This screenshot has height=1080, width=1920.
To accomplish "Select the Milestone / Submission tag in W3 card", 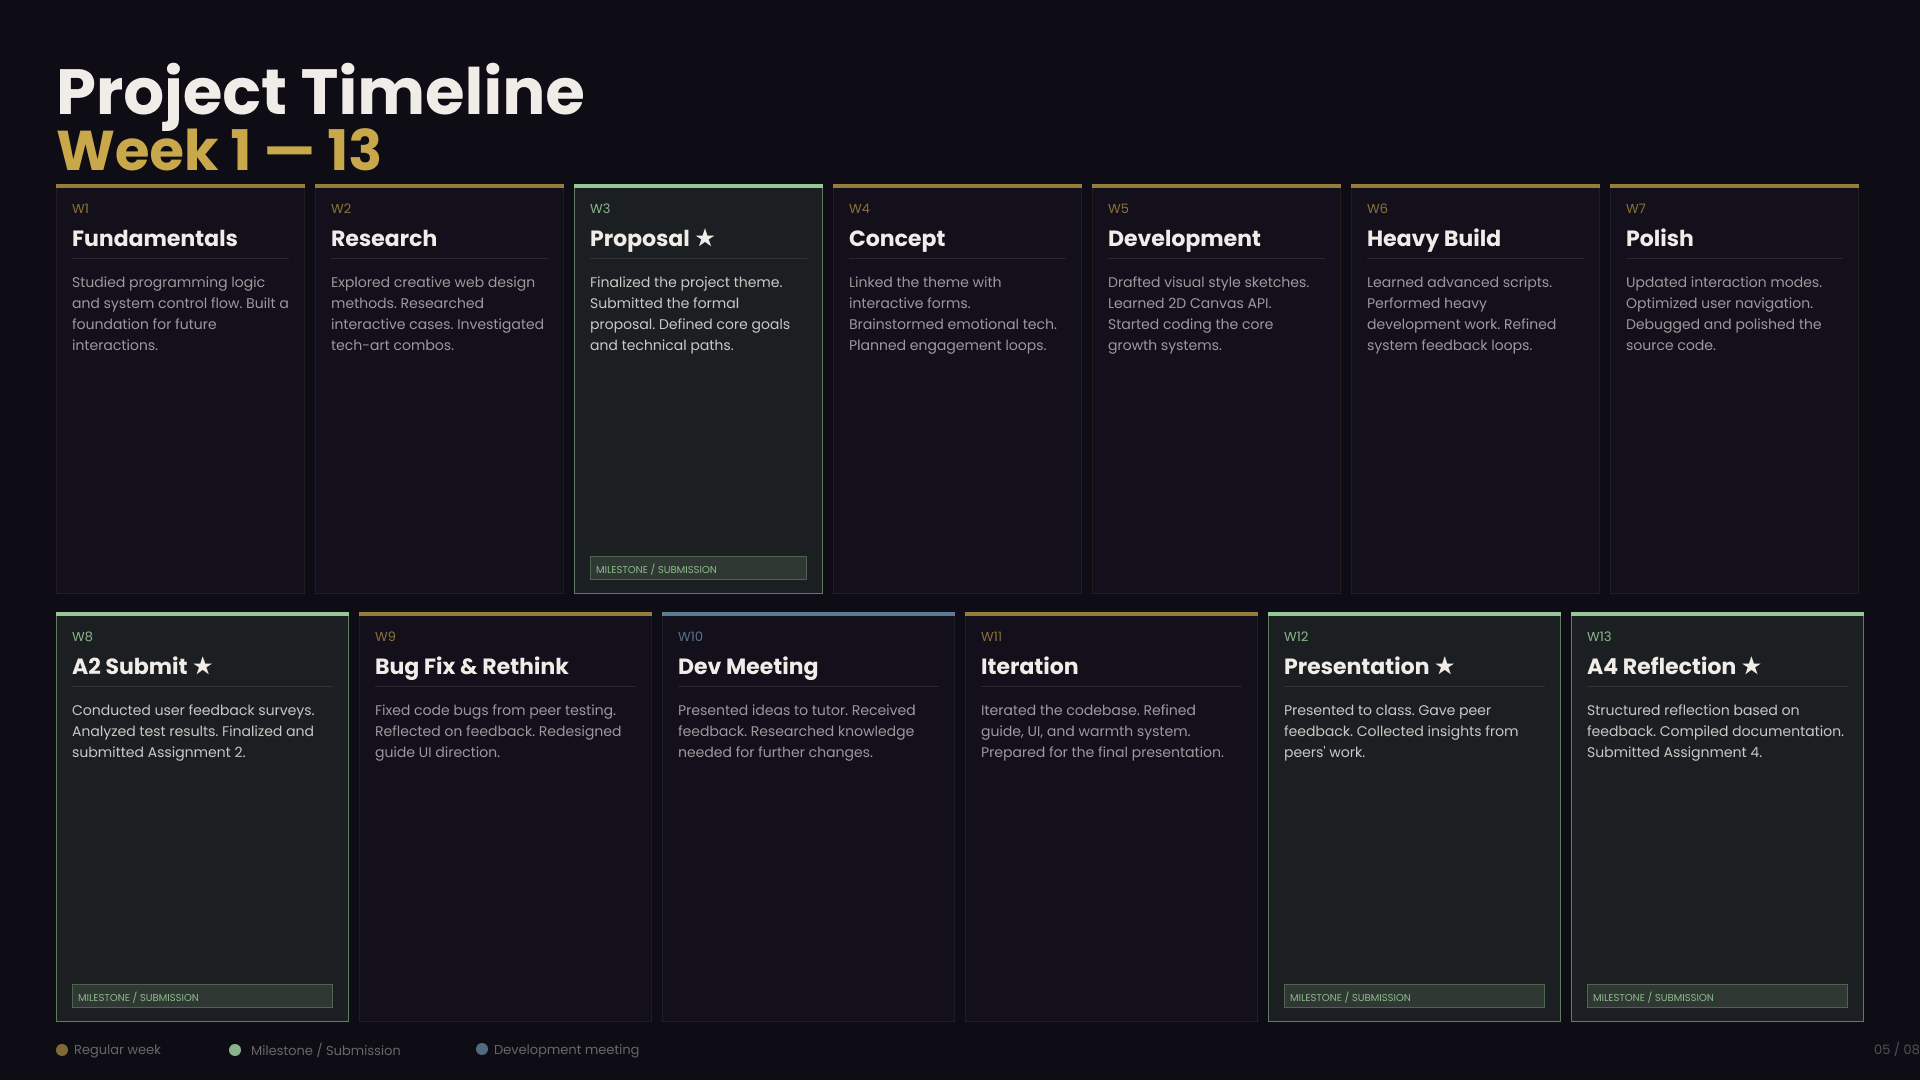I will coord(698,569).
